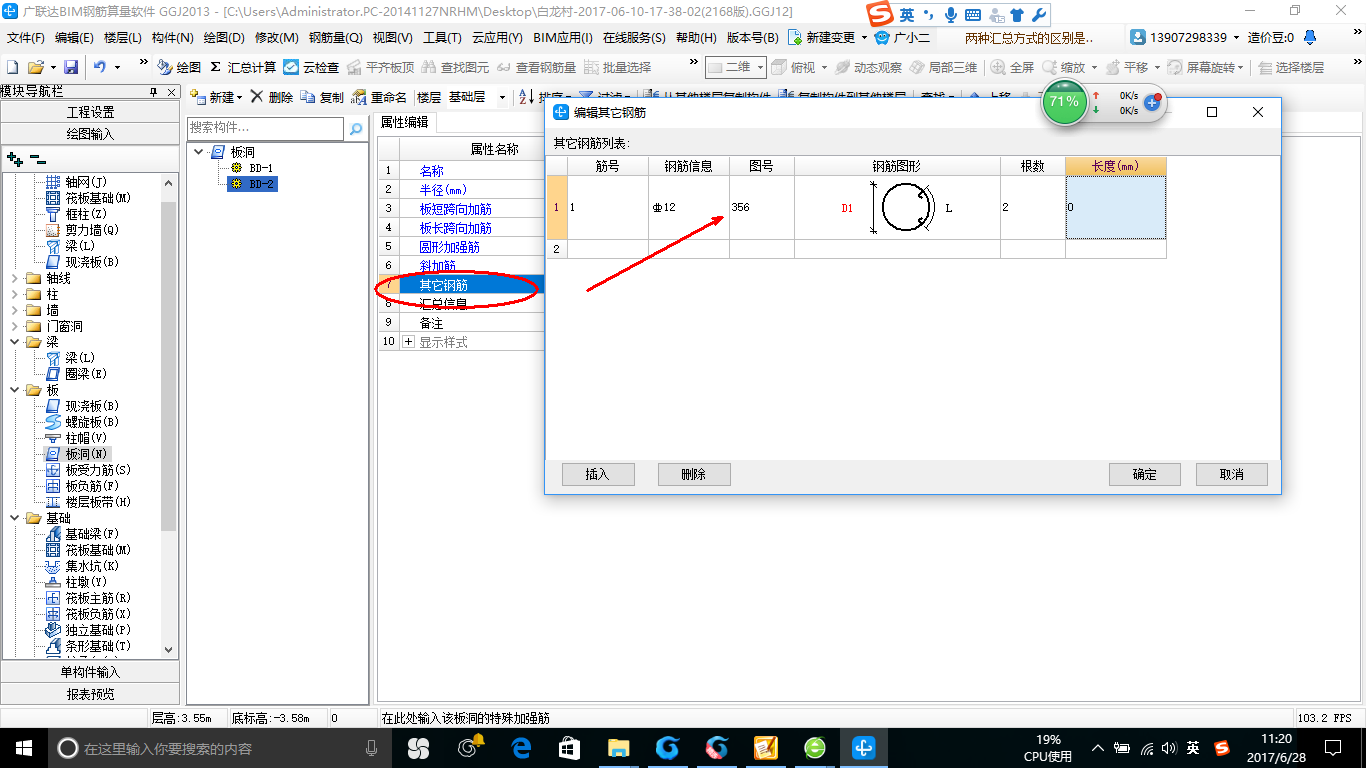Image resolution: width=1366 pixels, height=768 pixels.
Task: Open 报表预览 section
Action: pyautogui.click(x=90, y=694)
